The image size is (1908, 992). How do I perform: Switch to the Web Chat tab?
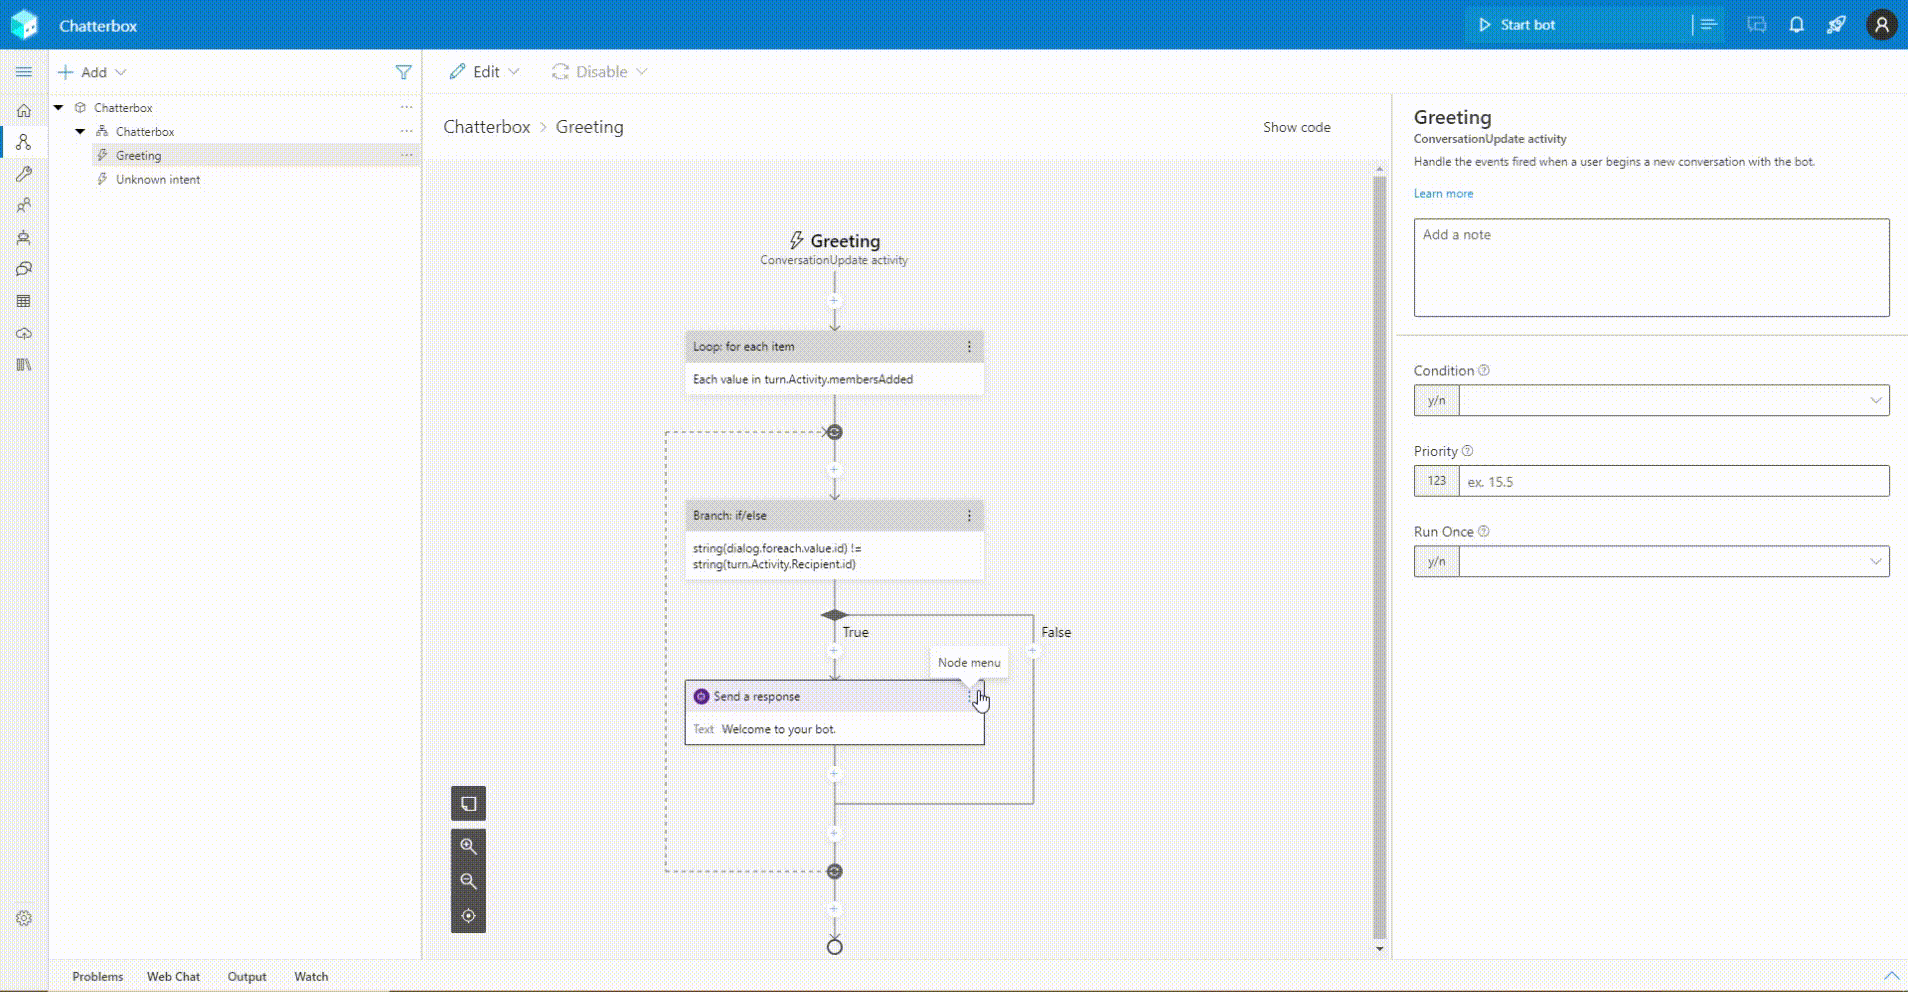[x=173, y=977]
